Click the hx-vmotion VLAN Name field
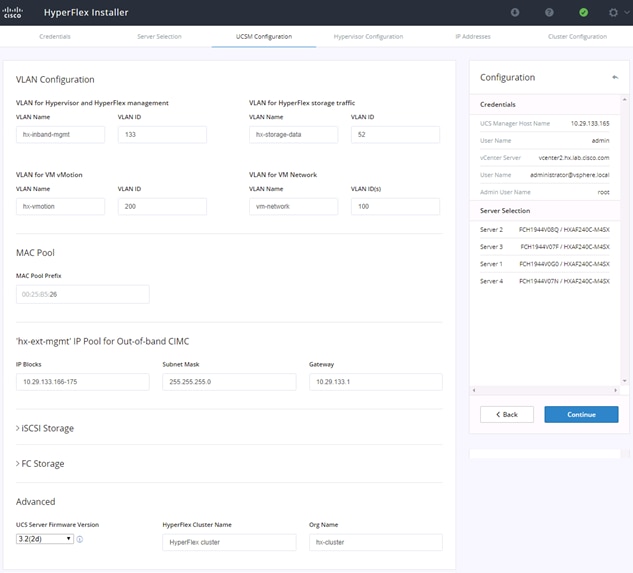 [61, 206]
